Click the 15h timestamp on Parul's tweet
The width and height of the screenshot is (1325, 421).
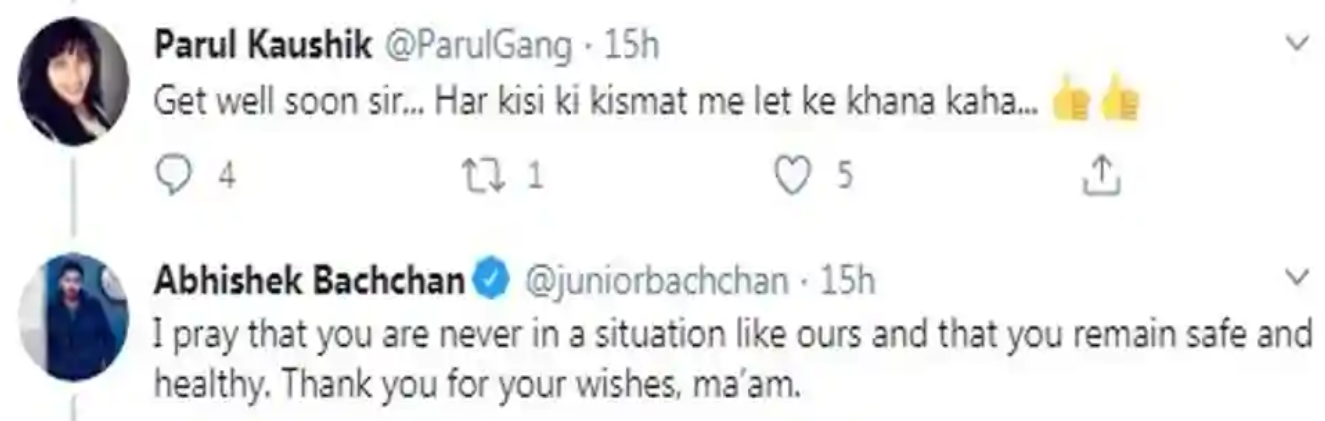coord(632,47)
